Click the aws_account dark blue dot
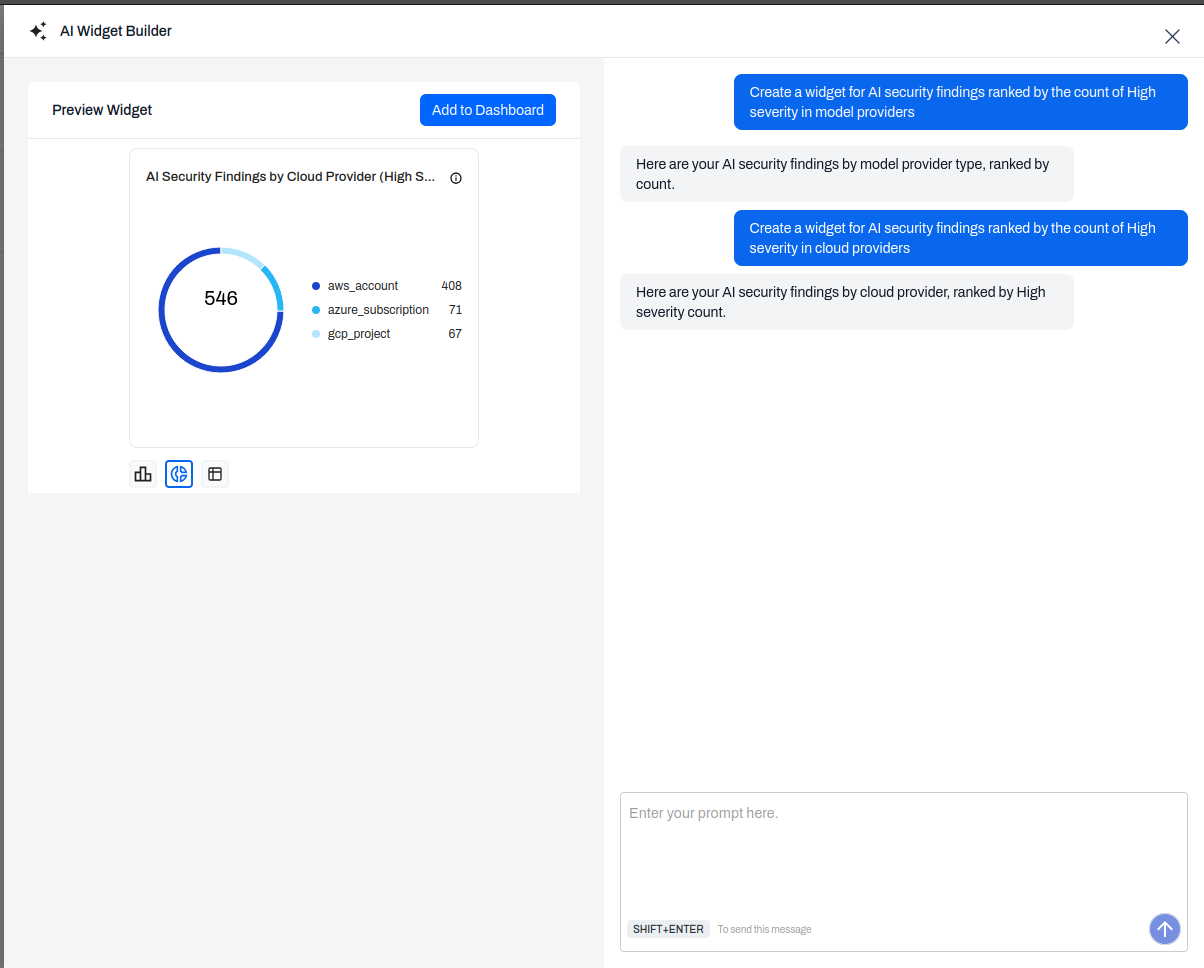Viewport: 1204px width, 968px height. coord(316,286)
